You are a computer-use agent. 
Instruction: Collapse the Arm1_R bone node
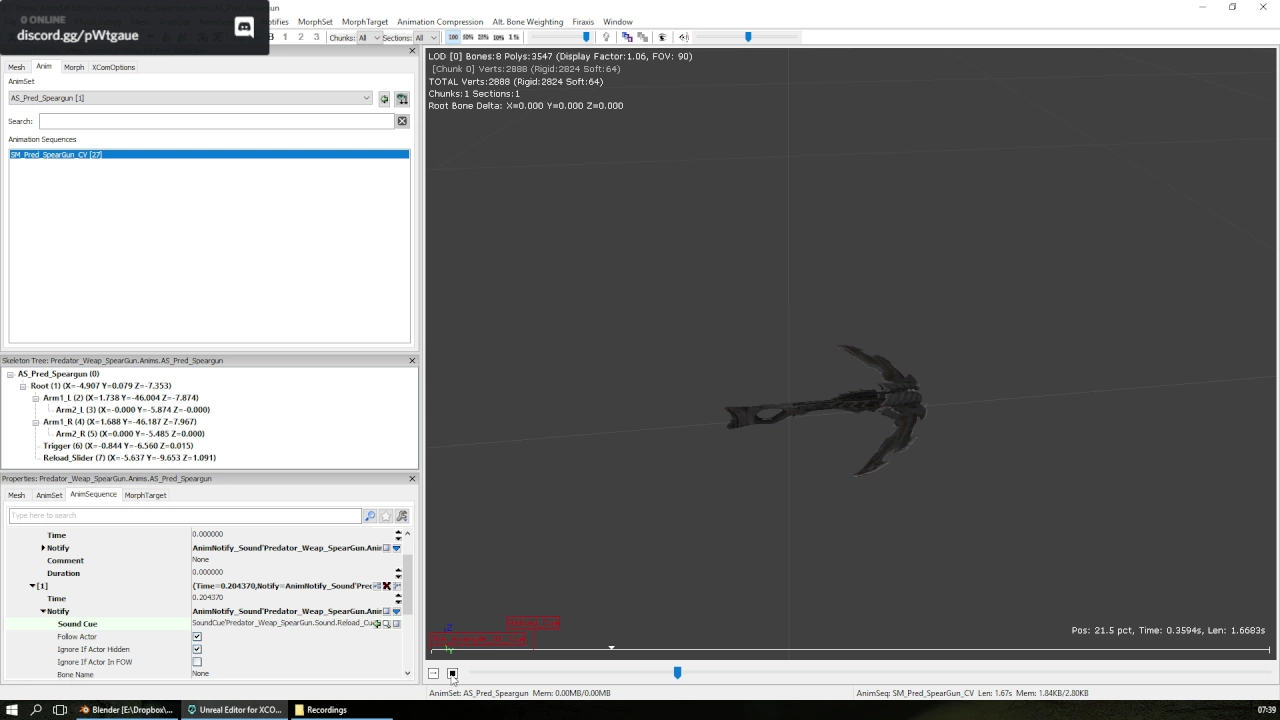[x=35, y=422]
